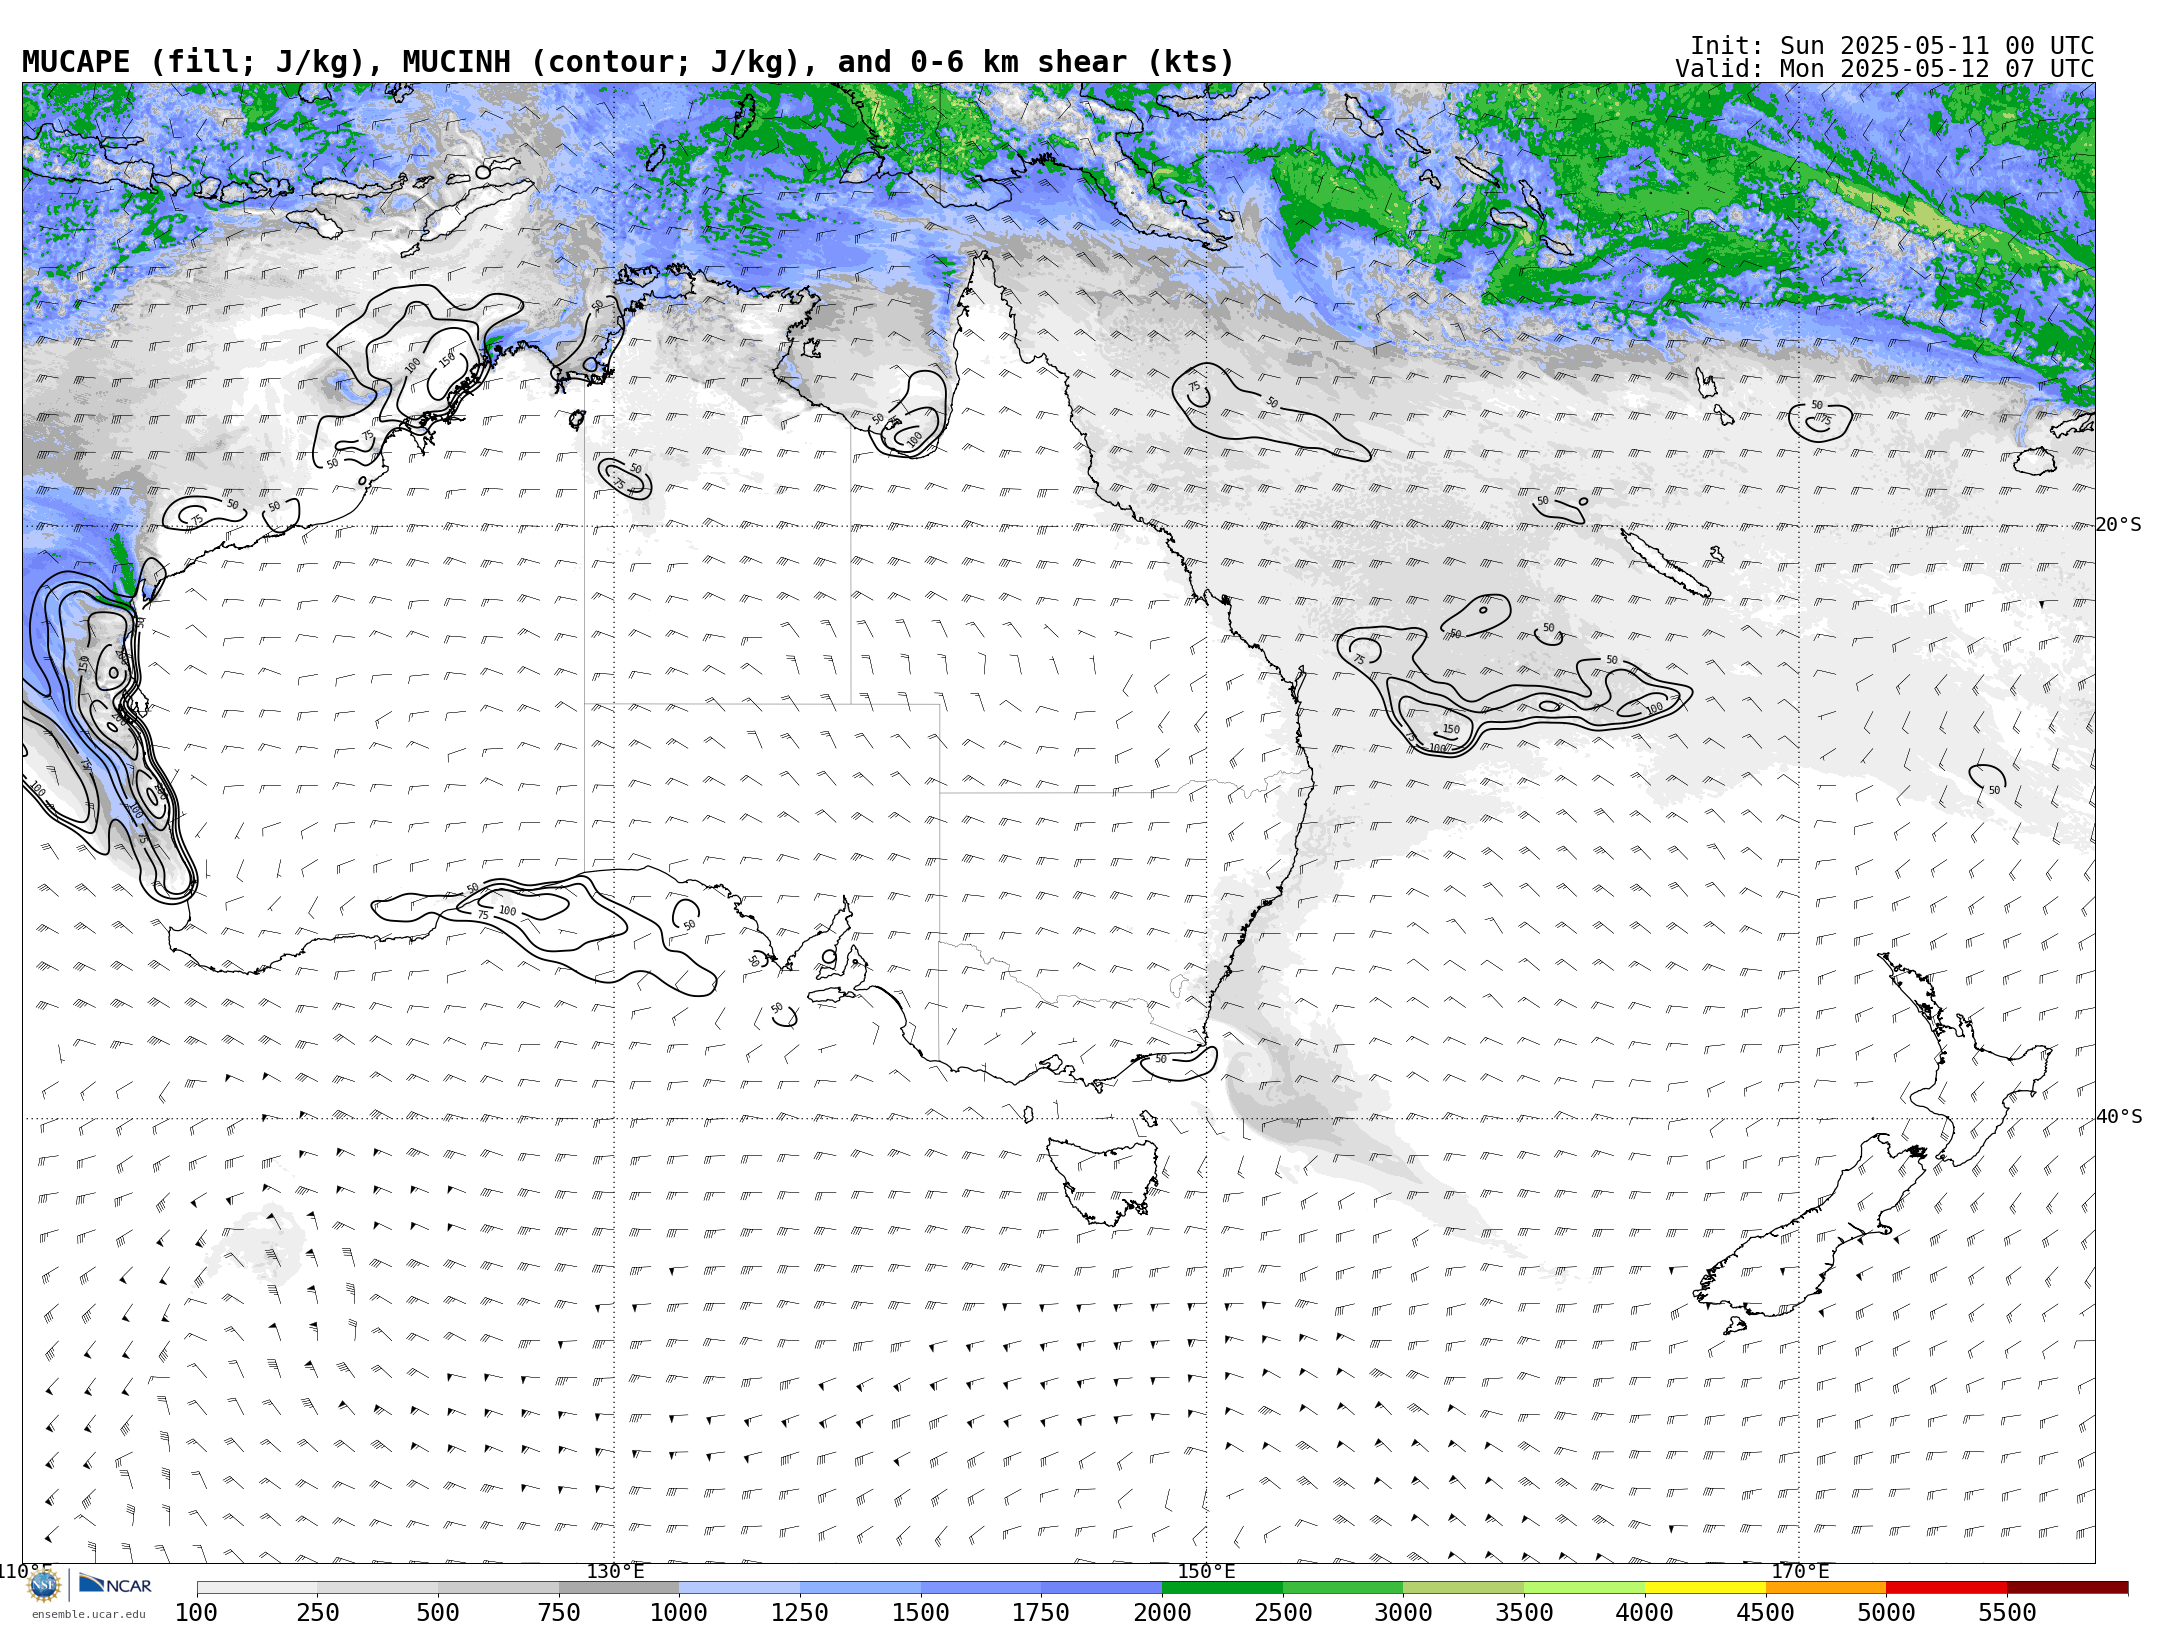Click the colorbar tick label 250
Image resolution: width=2160 pixels, height=1626 pixels.
pos(318,1613)
